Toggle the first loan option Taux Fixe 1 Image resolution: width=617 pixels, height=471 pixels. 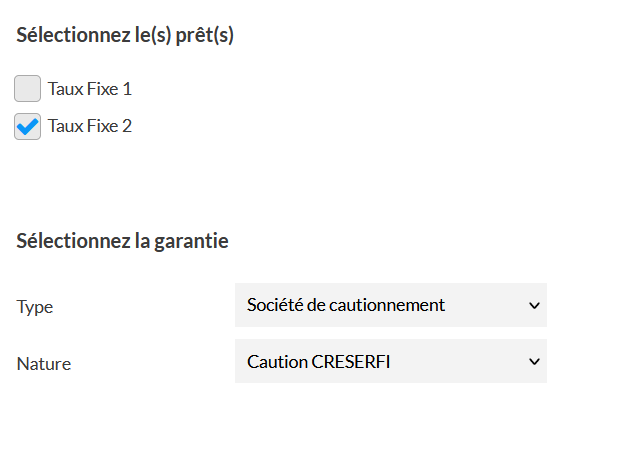coord(28,89)
